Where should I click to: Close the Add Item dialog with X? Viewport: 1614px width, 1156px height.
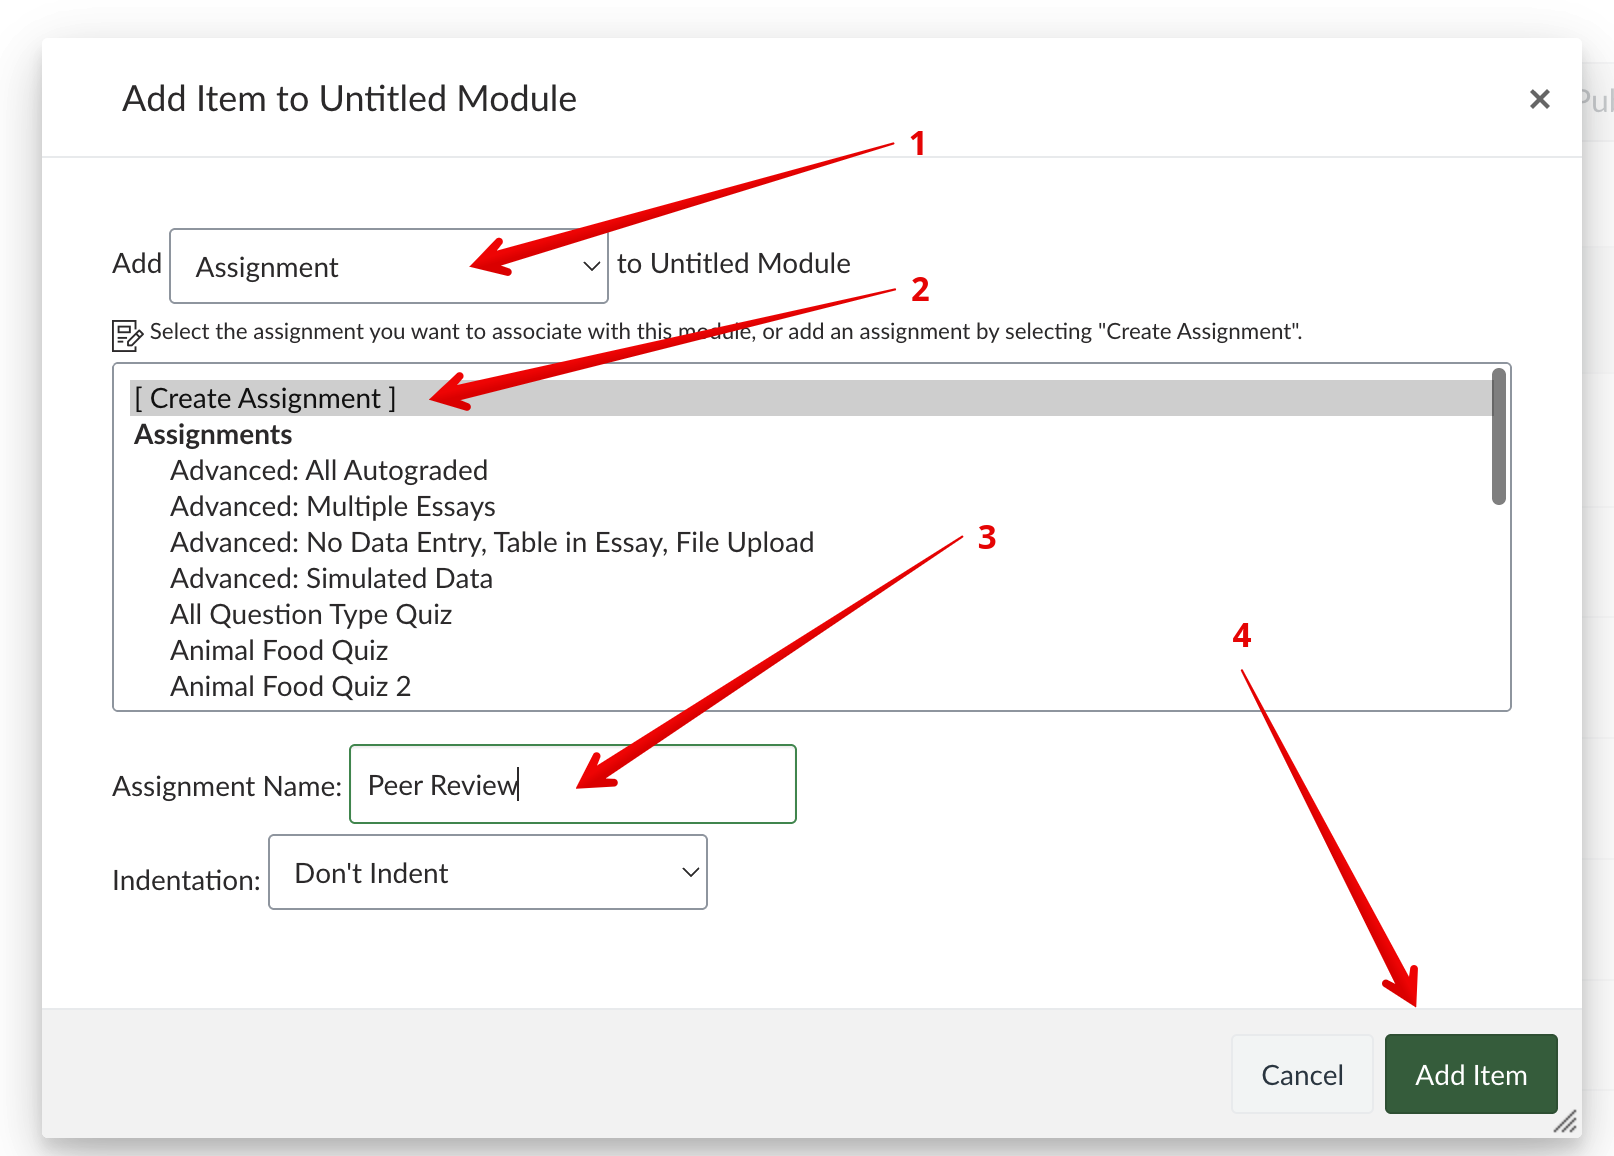pyautogui.click(x=1539, y=99)
